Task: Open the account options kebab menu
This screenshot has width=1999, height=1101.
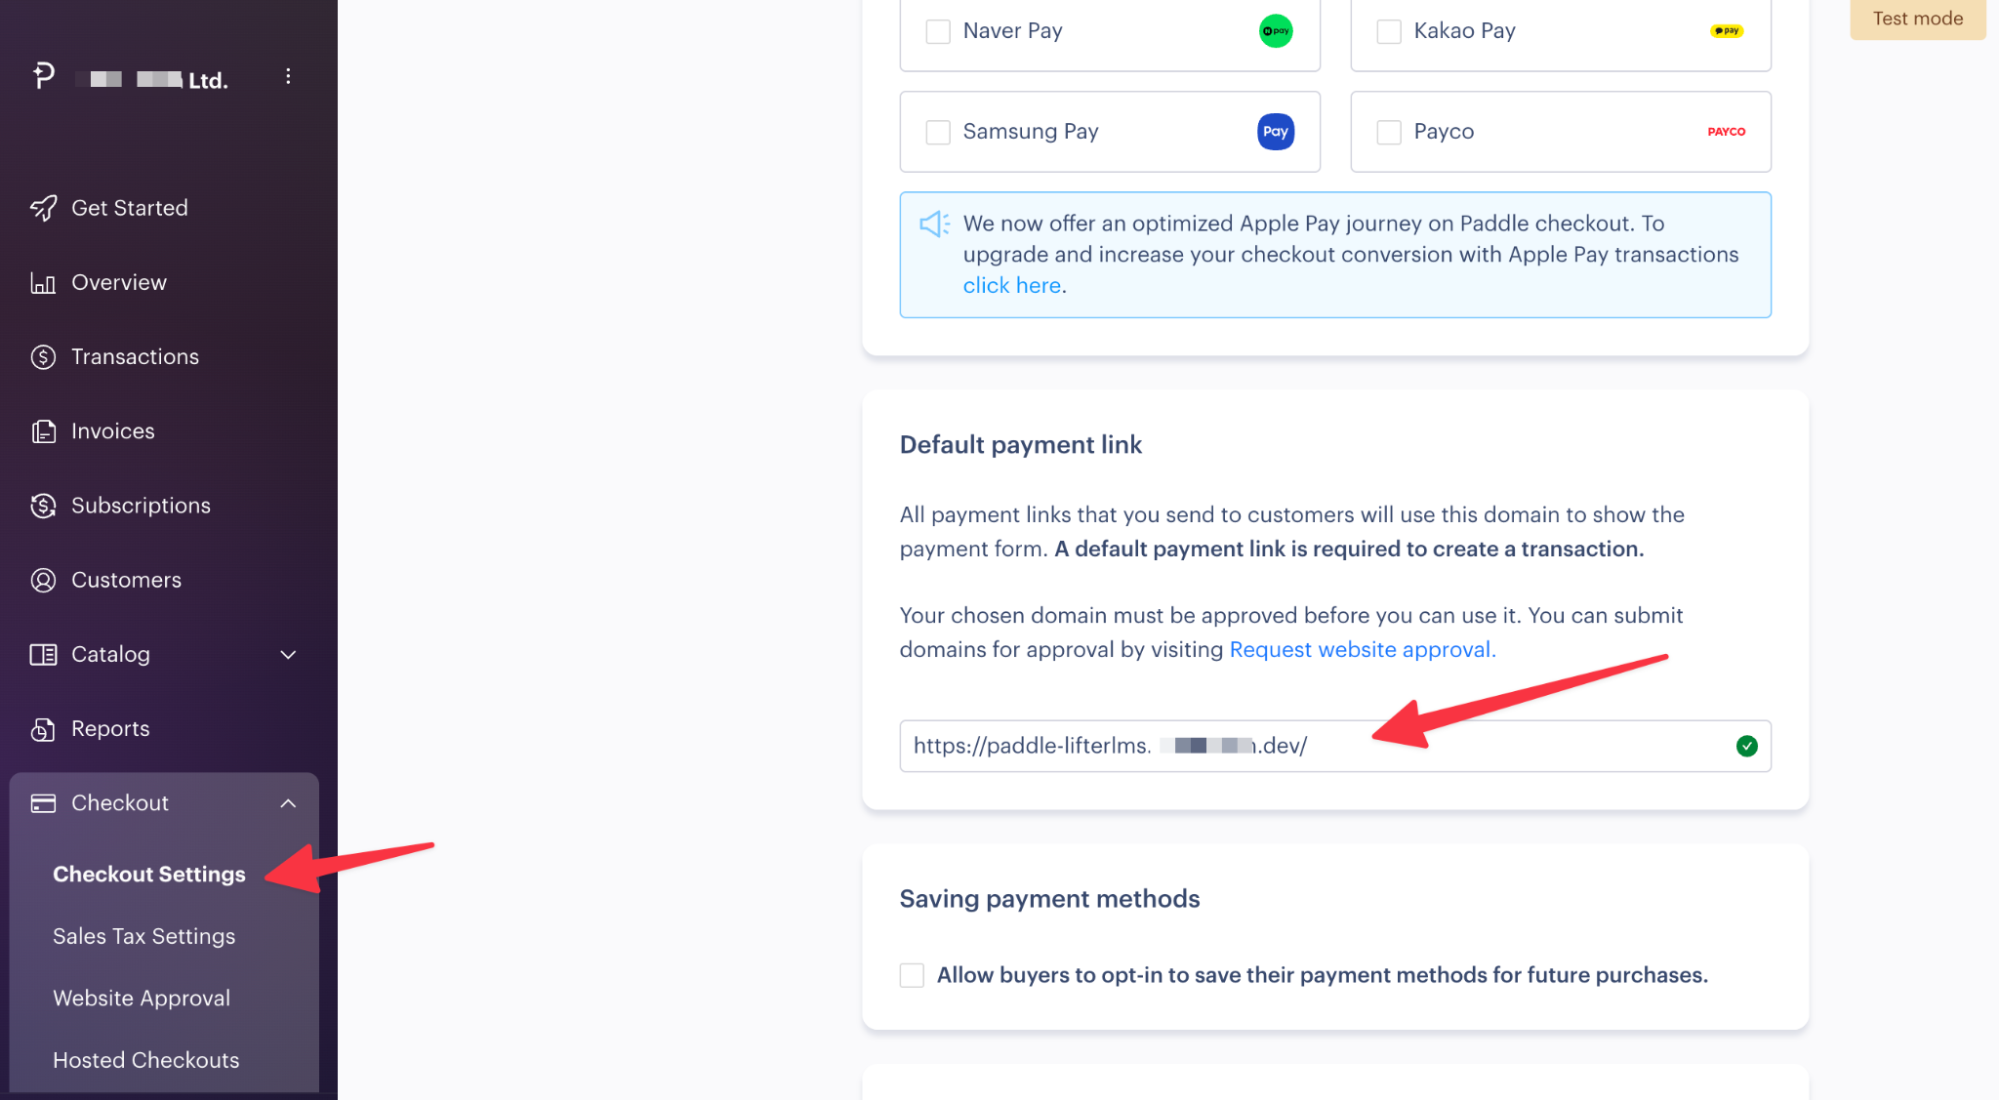Action: tap(288, 77)
